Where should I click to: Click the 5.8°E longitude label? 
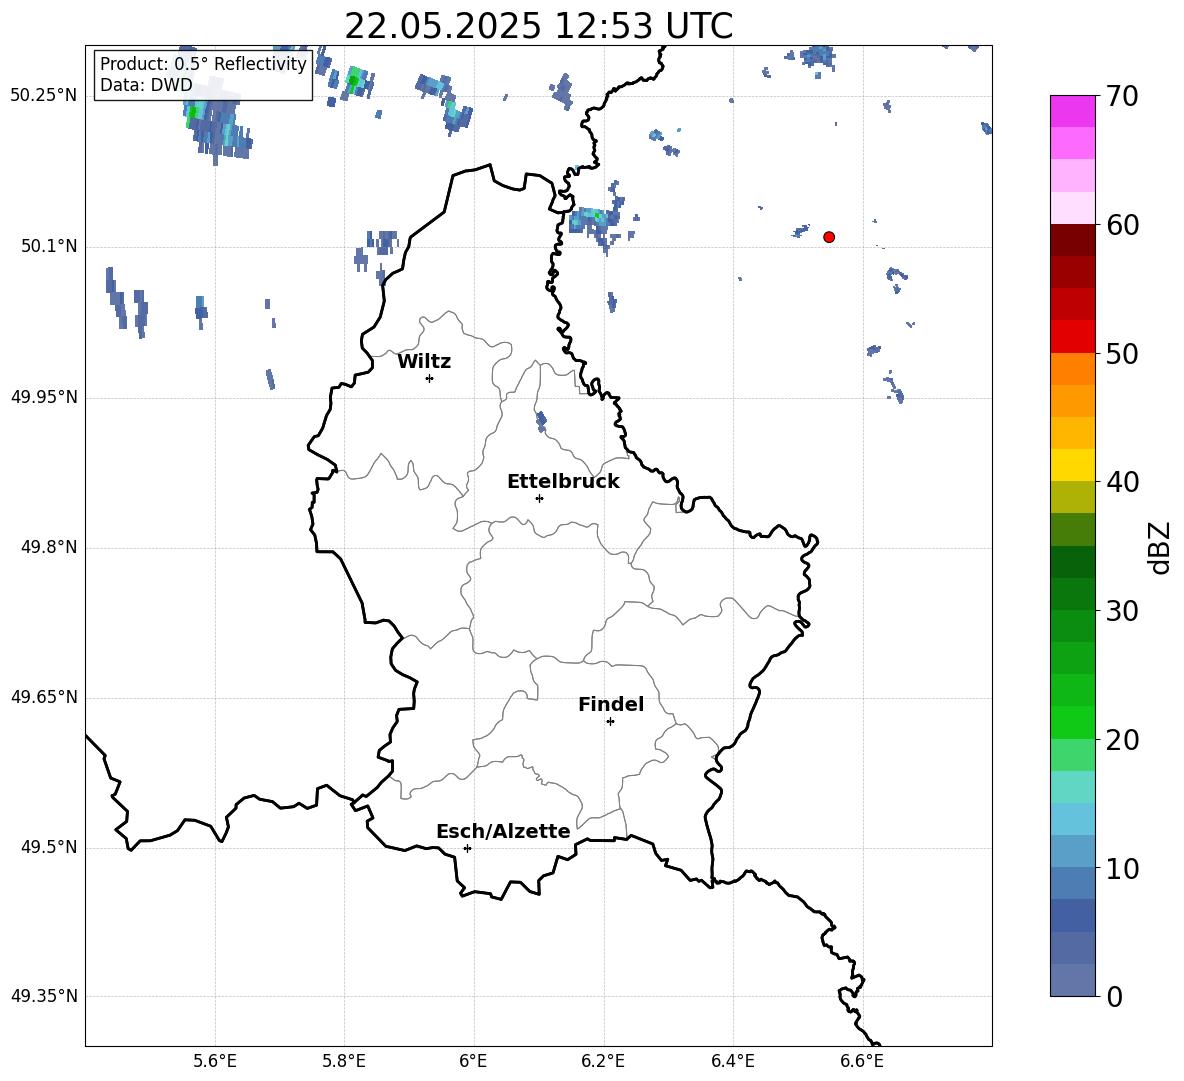(344, 1061)
